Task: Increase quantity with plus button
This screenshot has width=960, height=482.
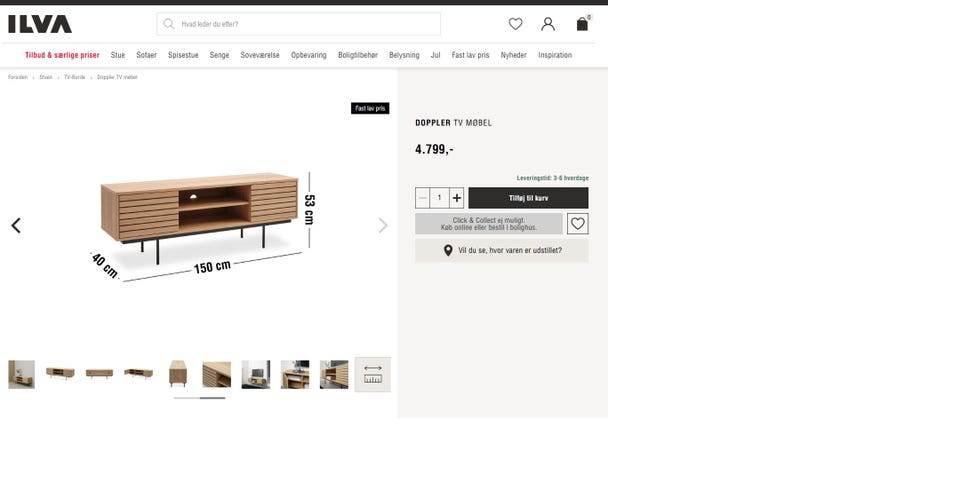Action: pyautogui.click(x=456, y=198)
